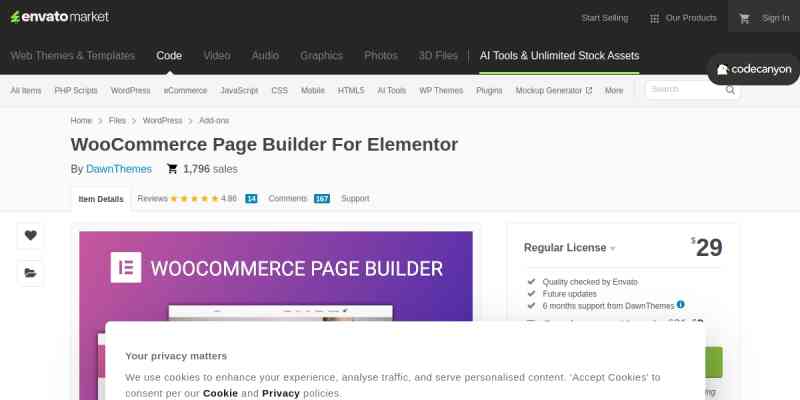Switch to the Reviews tab

coord(152,199)
